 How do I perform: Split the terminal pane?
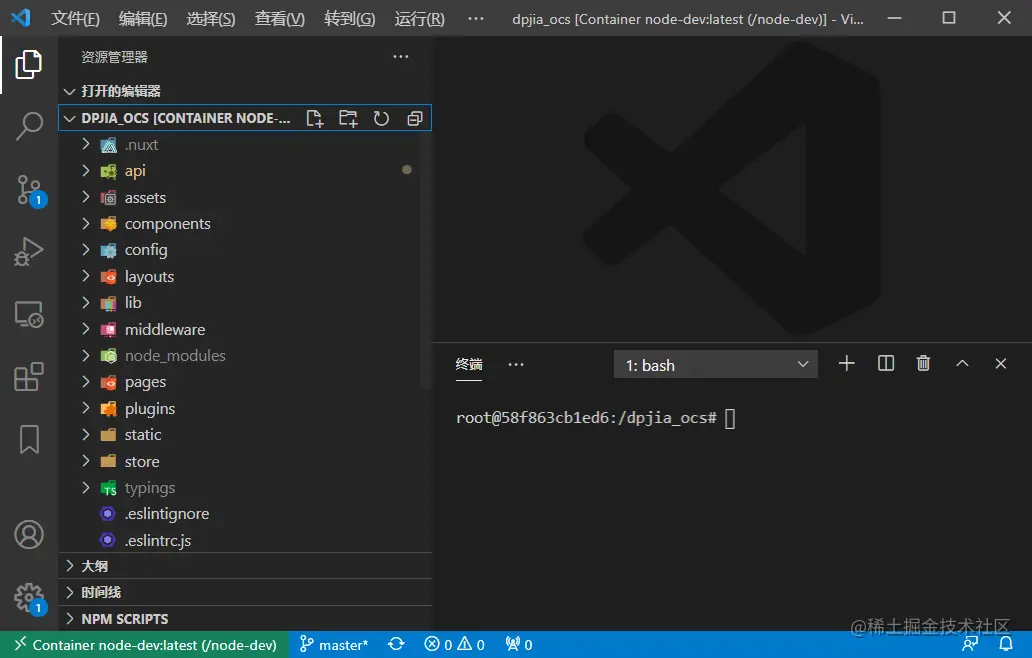886,363
